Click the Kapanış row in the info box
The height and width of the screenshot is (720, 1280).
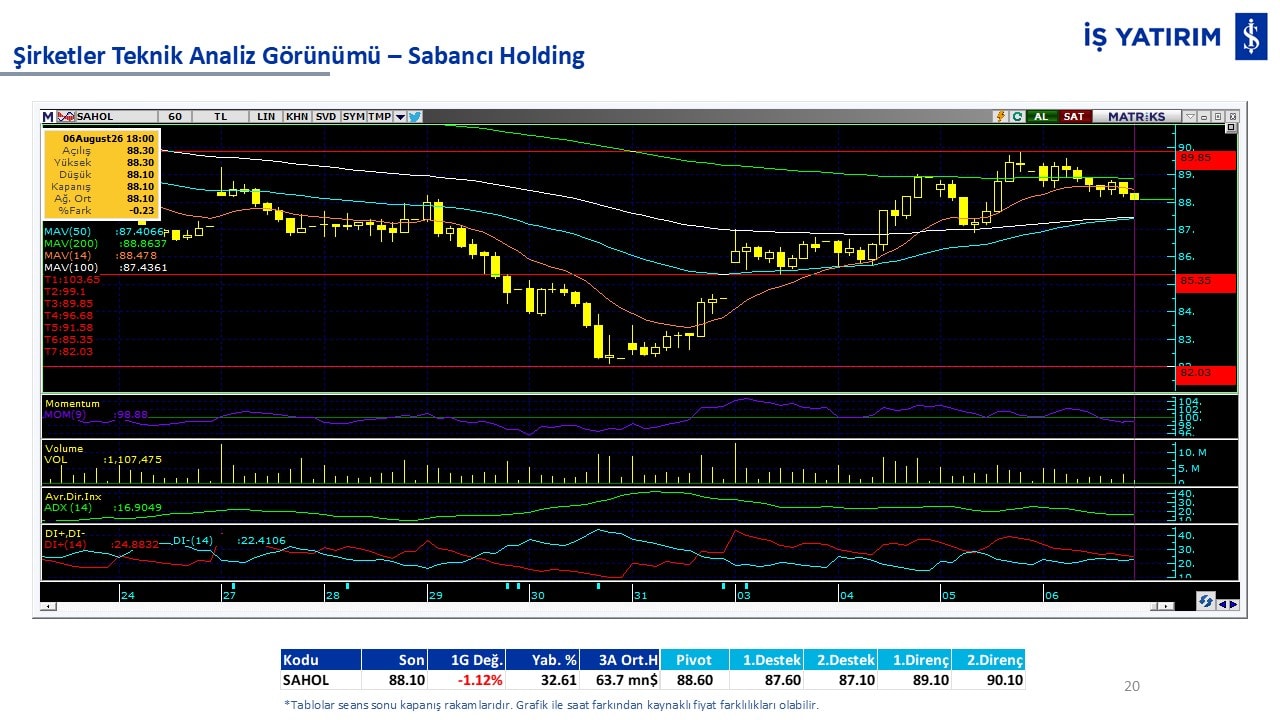(100, 186)
